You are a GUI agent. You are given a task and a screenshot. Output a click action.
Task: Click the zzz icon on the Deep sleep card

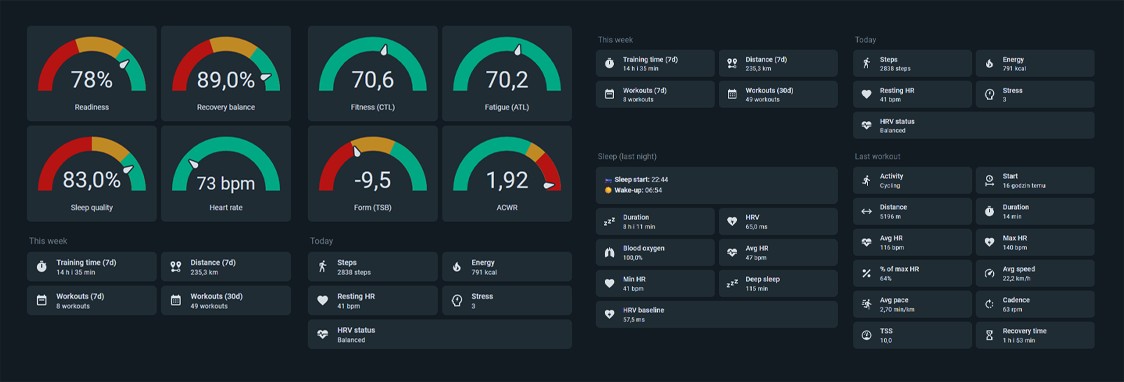[x=732, y=283]
